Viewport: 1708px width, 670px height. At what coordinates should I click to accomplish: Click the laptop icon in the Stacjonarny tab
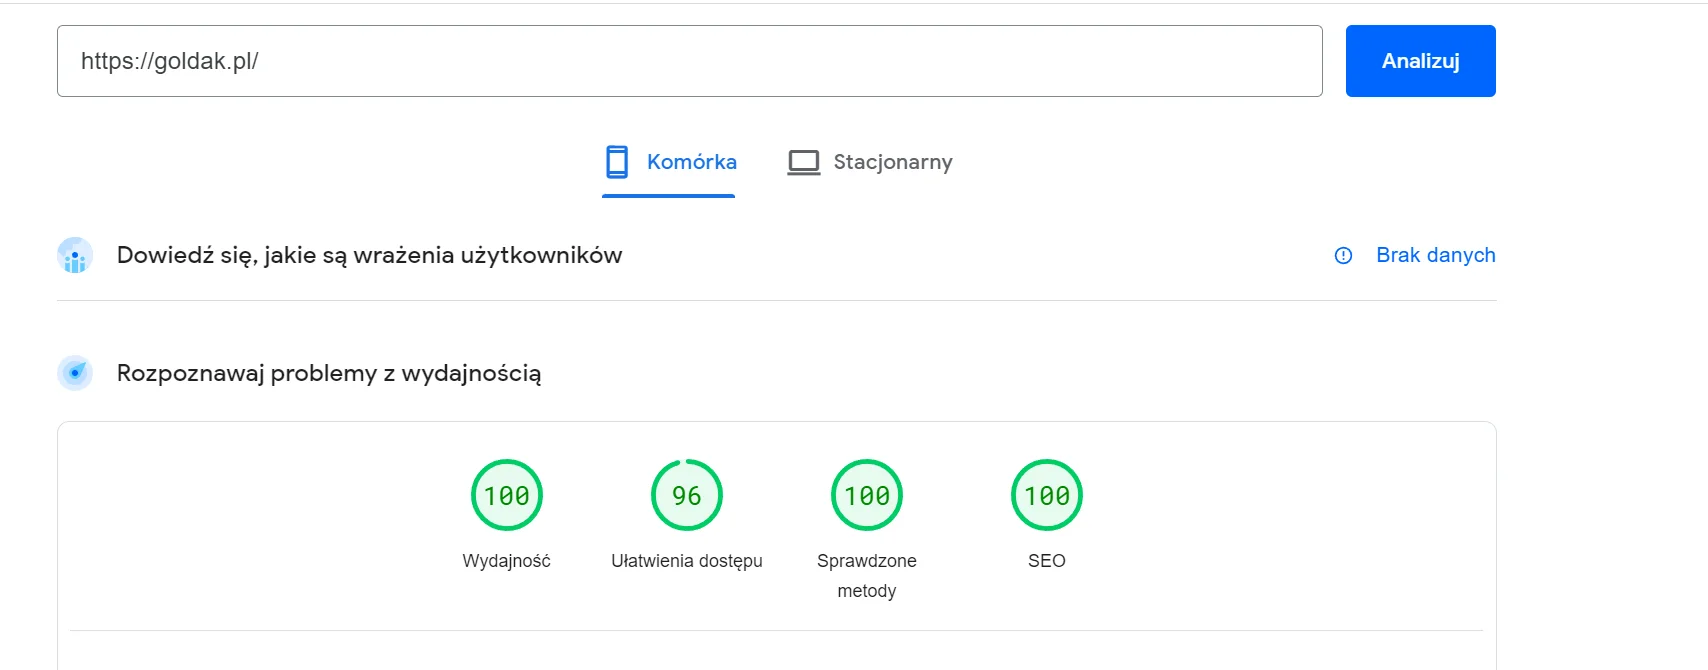[x=803, y=162]
